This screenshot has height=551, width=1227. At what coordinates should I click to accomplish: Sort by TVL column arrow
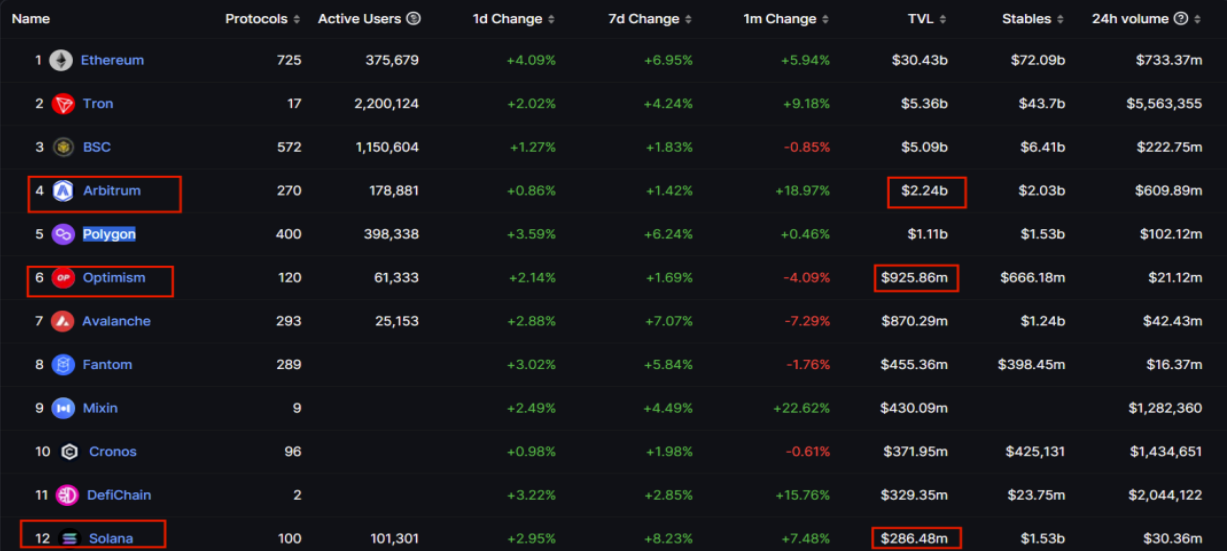click(x=943, y=19)
